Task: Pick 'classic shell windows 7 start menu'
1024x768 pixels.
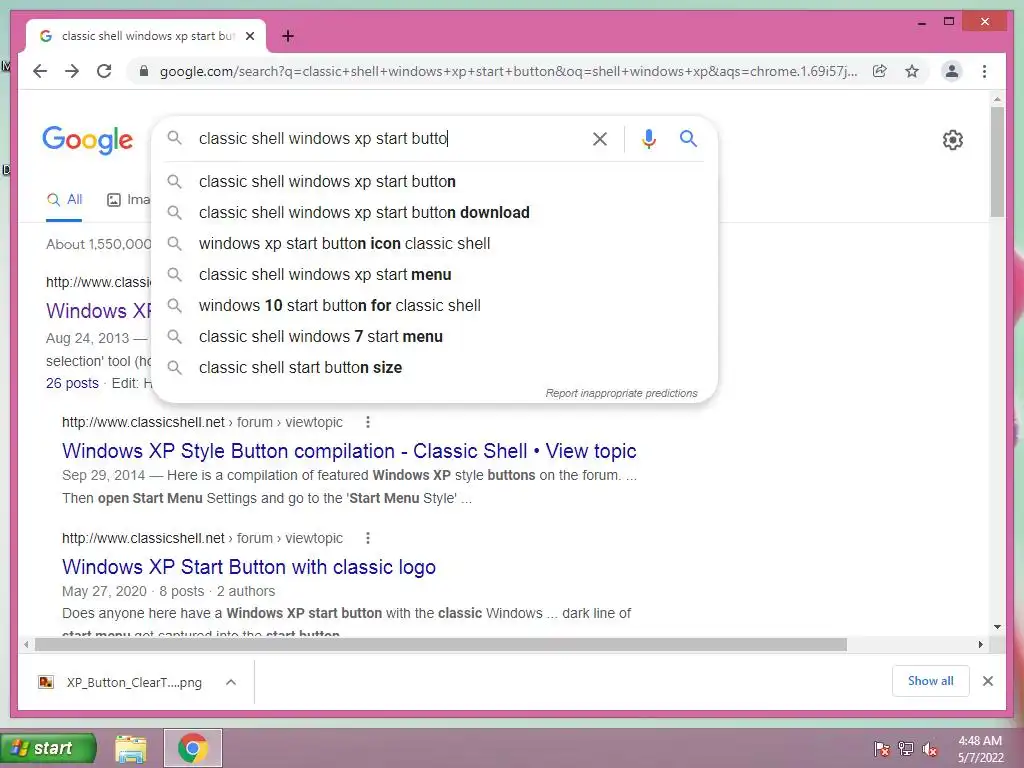Action: pos(434,336)
